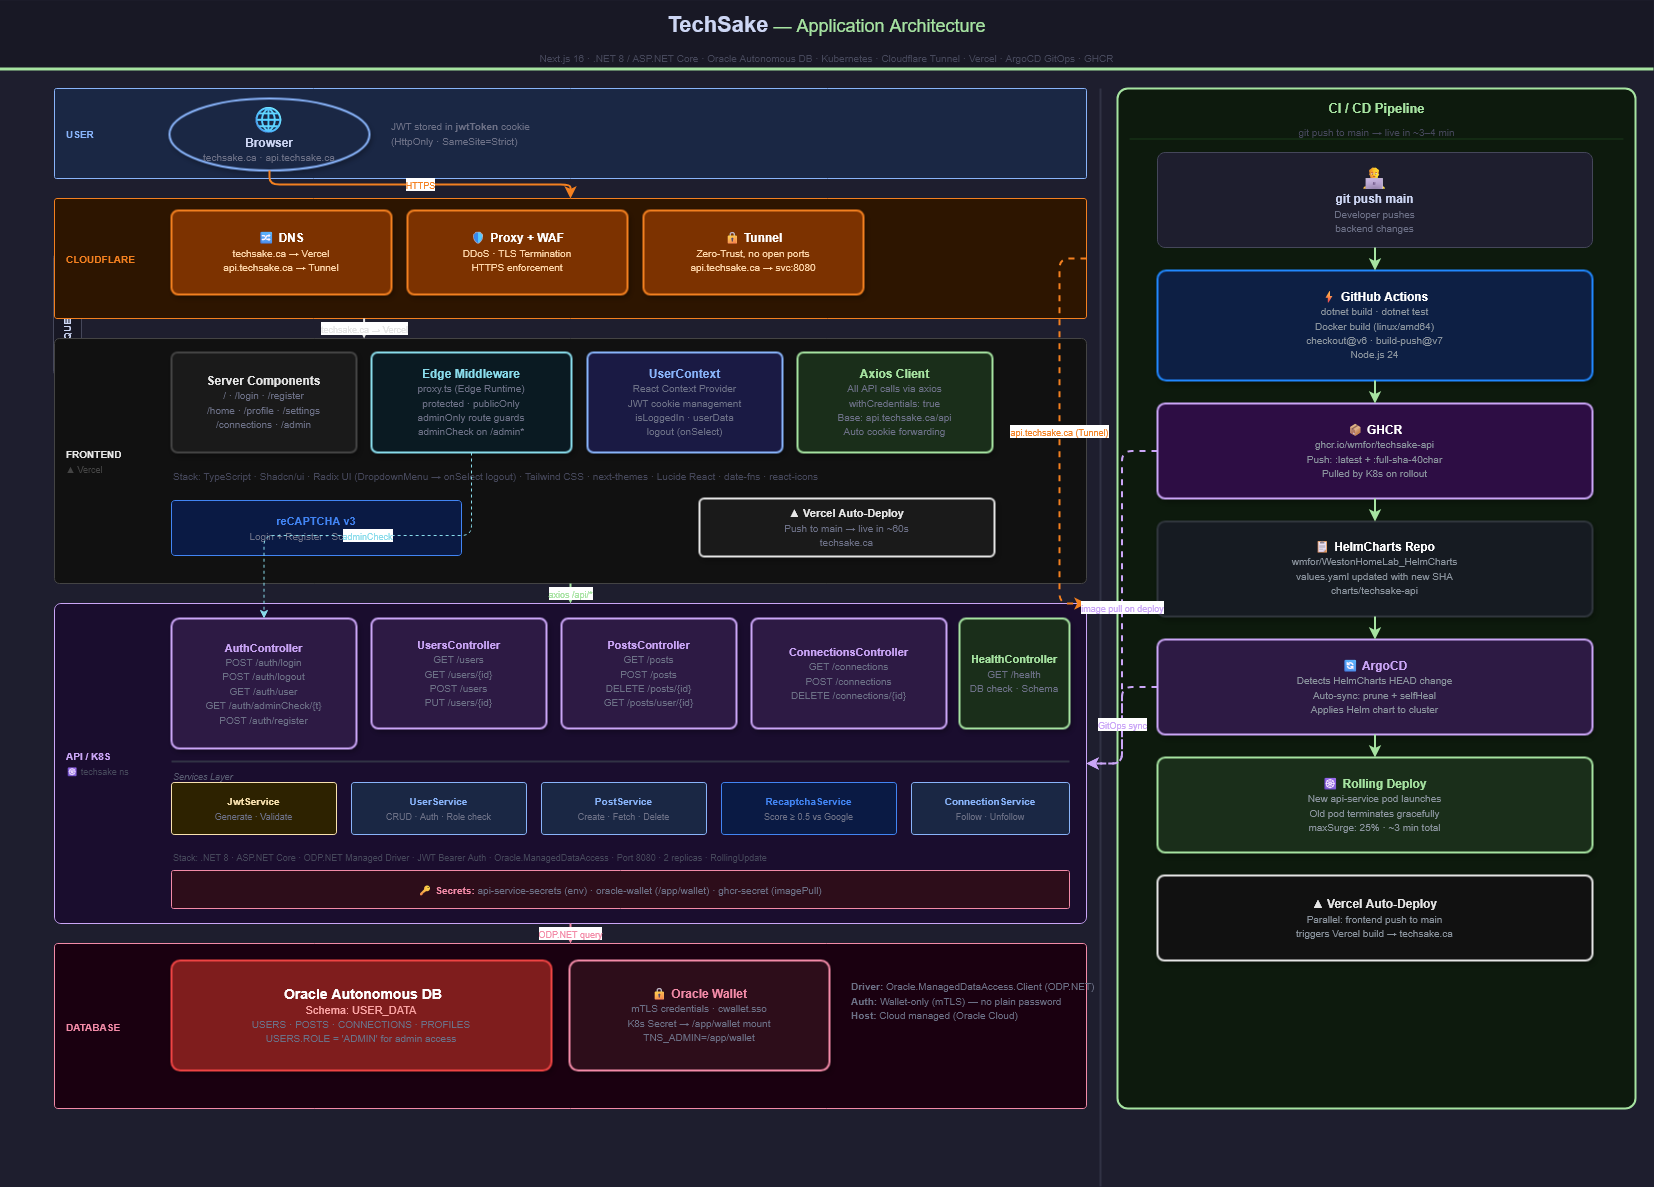This screenshot has height=1187, width=1654.
Task: Click the UserService box
Action: (x=439, y=808)
